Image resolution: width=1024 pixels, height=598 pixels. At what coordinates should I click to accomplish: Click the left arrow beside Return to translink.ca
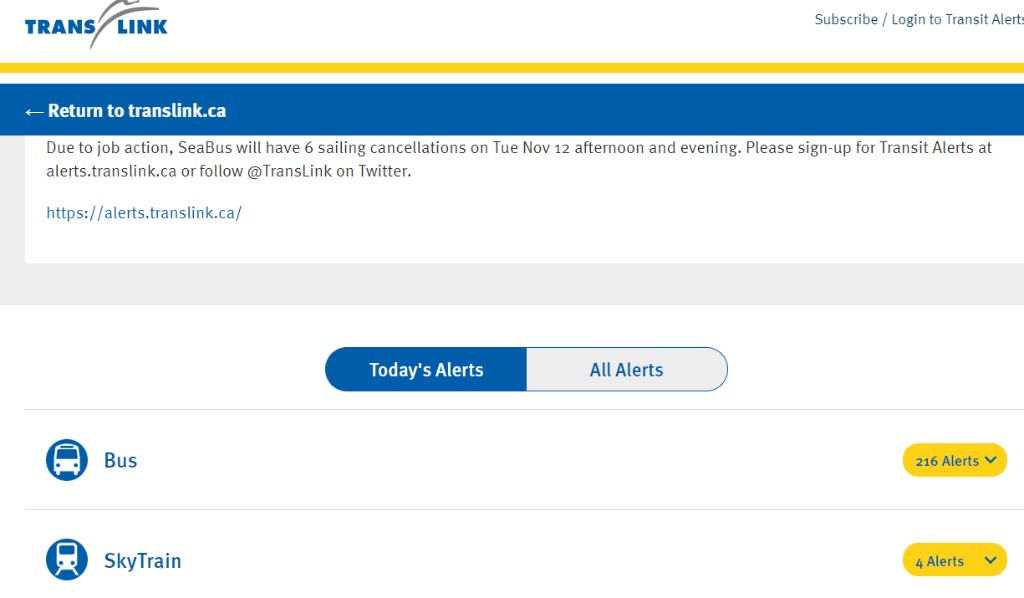[35, 112]
